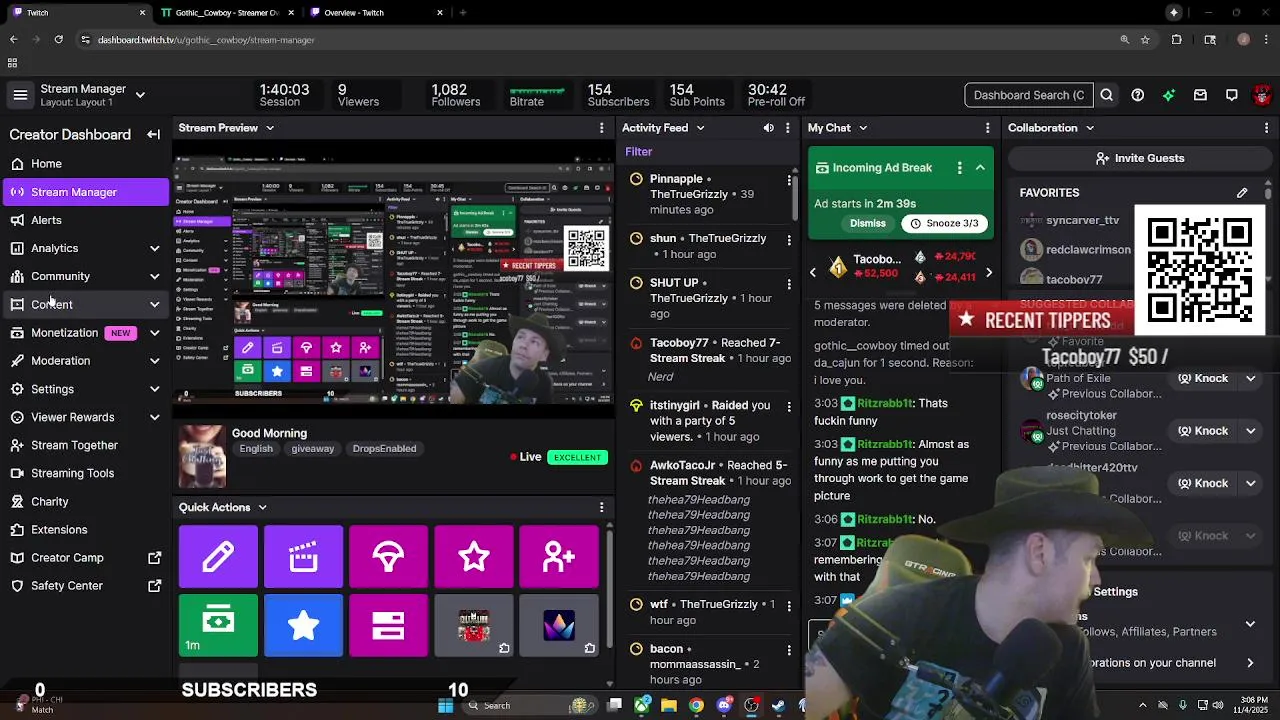This screenshot has height=720, width=1280.
Task: Click the green cash ad quick action
Action: pos(218,625)
